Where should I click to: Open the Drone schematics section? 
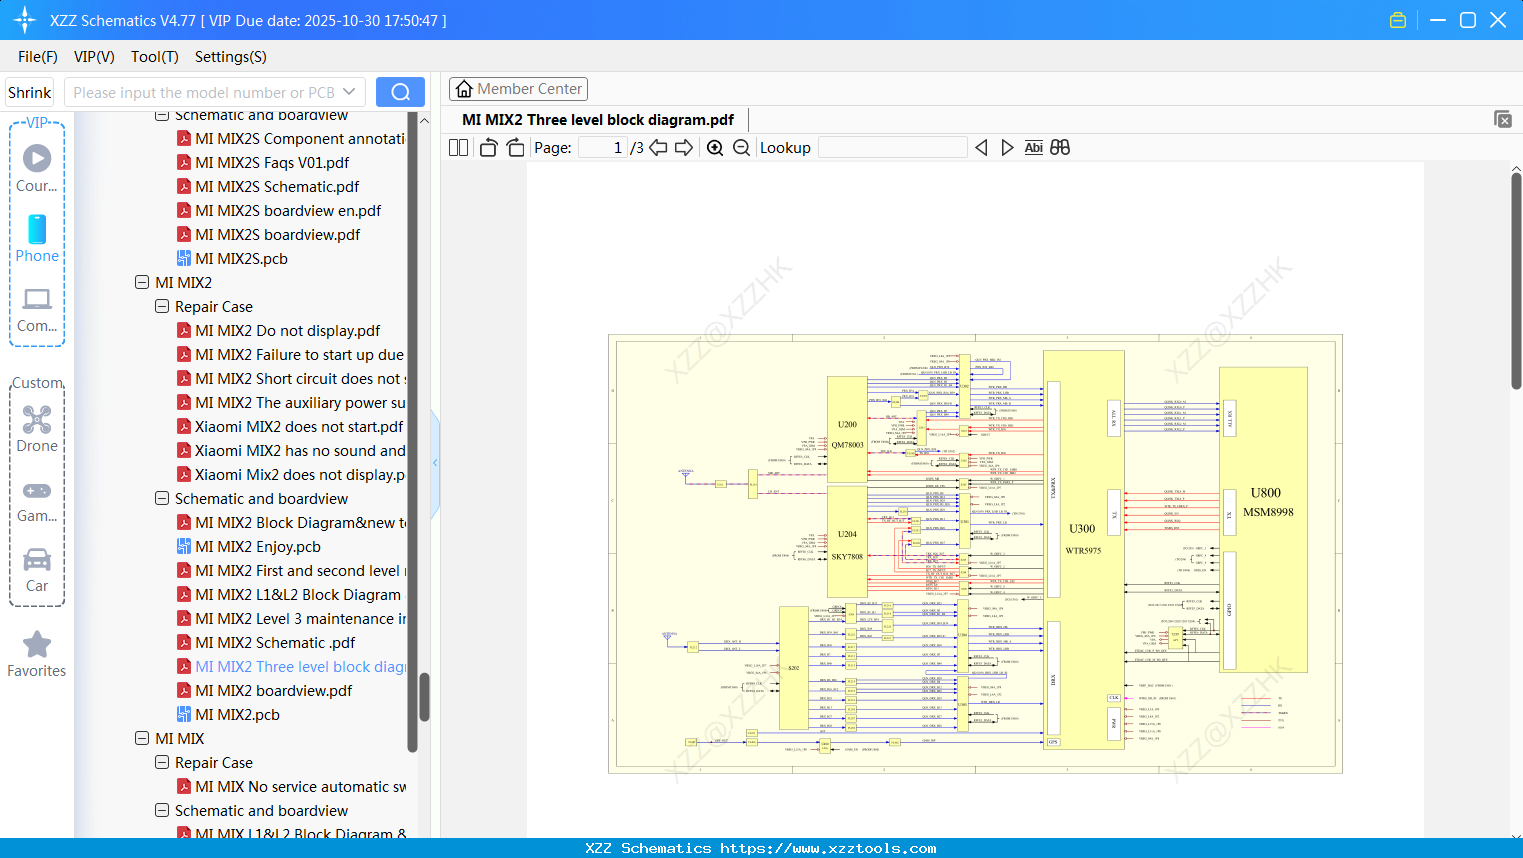[37, 420]
